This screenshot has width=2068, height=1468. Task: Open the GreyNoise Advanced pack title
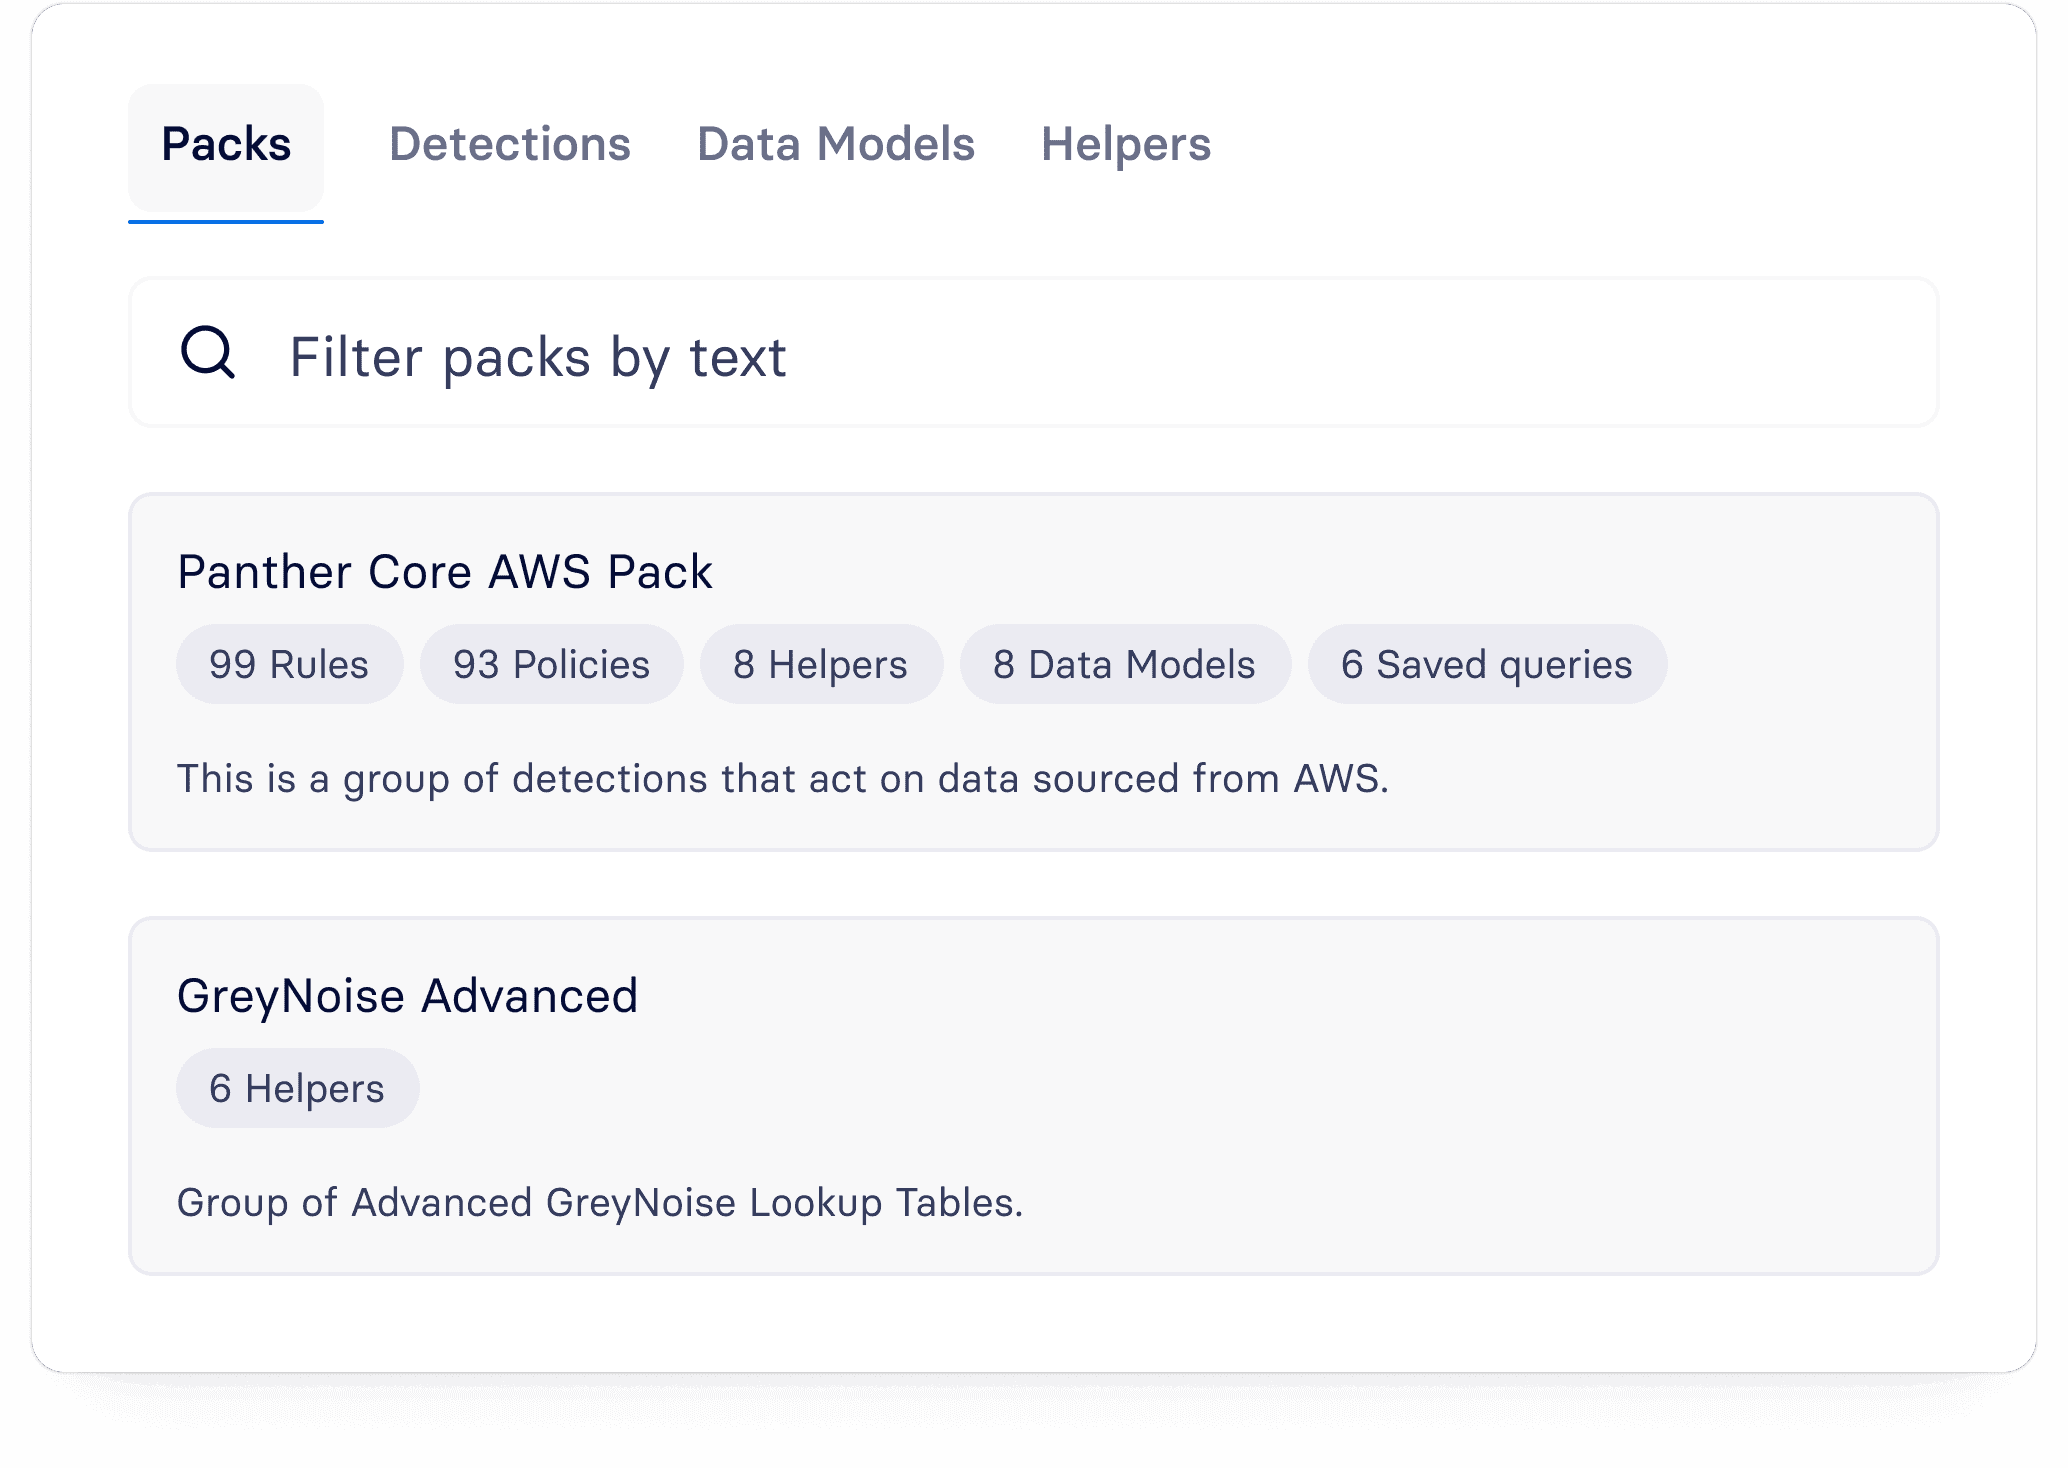408,996
